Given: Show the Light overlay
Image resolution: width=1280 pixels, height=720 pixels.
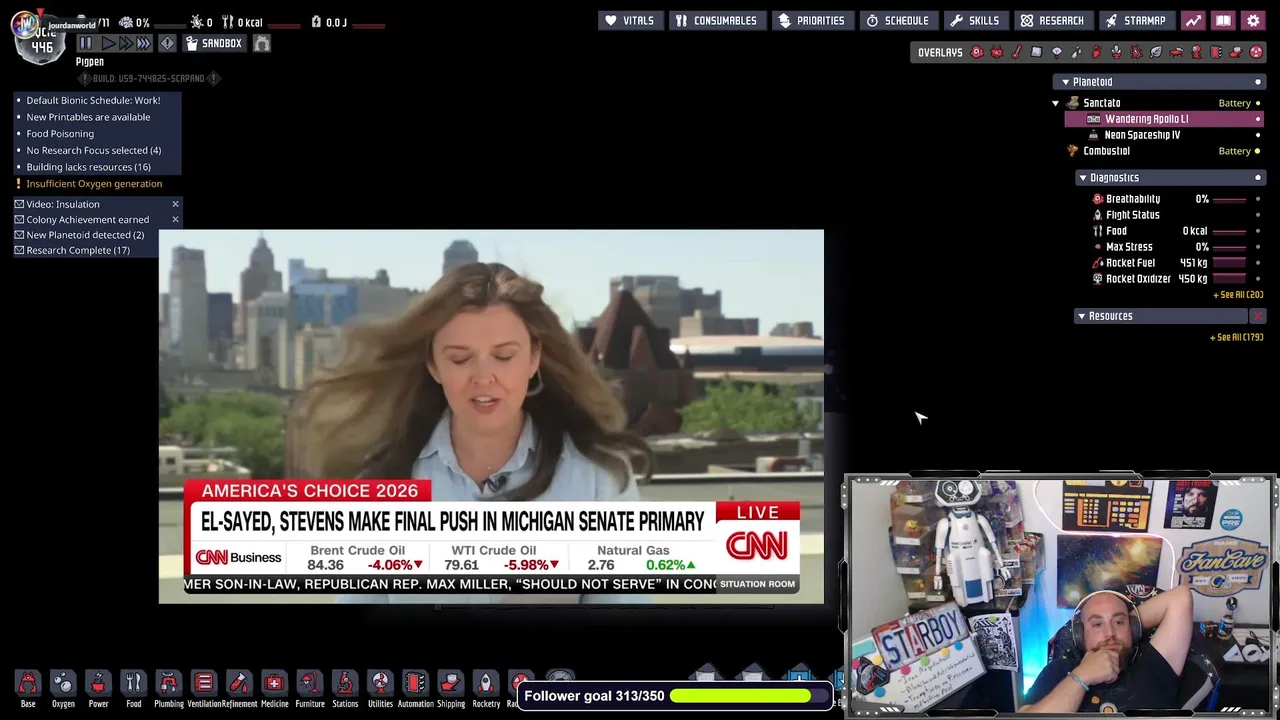Looking at the screenshot, I should 1057,52.
